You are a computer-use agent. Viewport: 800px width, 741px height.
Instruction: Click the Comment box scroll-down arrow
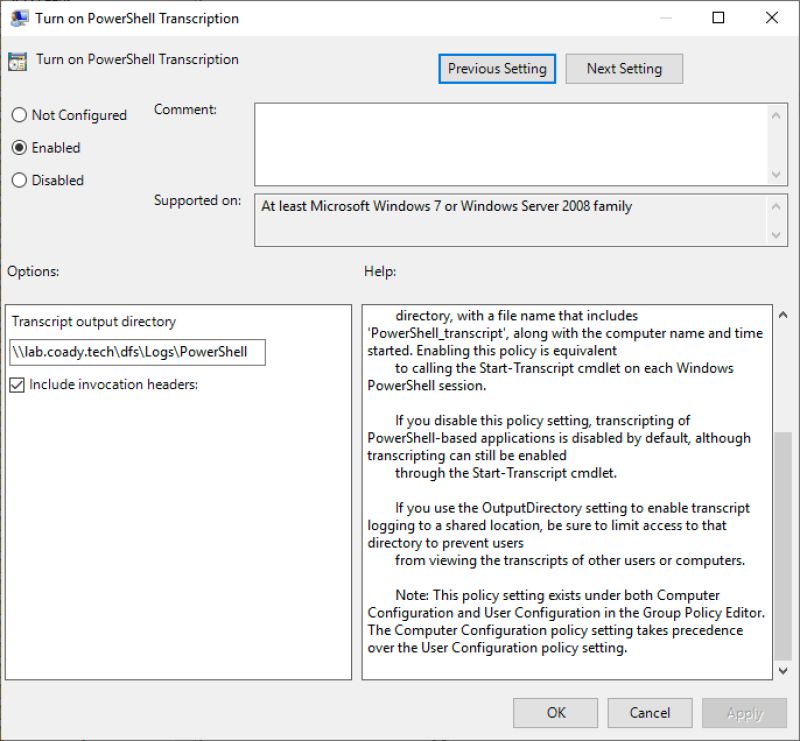coord(778,173)
